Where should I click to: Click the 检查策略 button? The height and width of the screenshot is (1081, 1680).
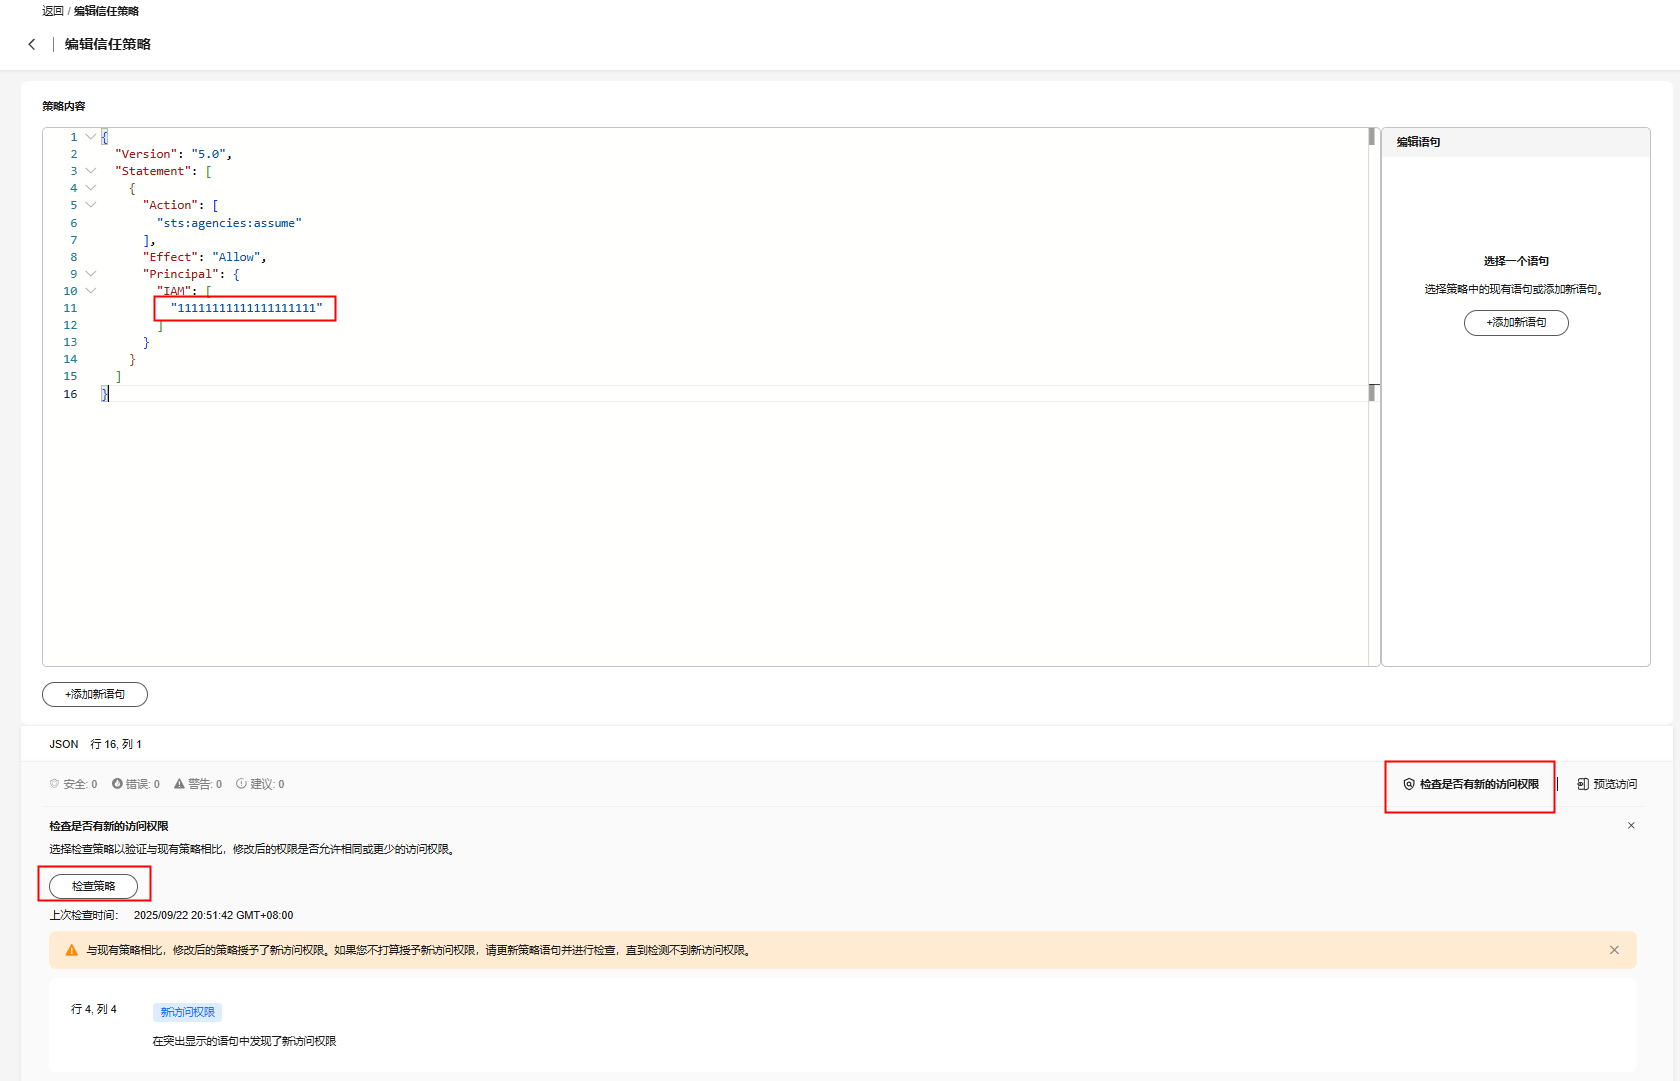pyautogui.click(x=94, y=886)
